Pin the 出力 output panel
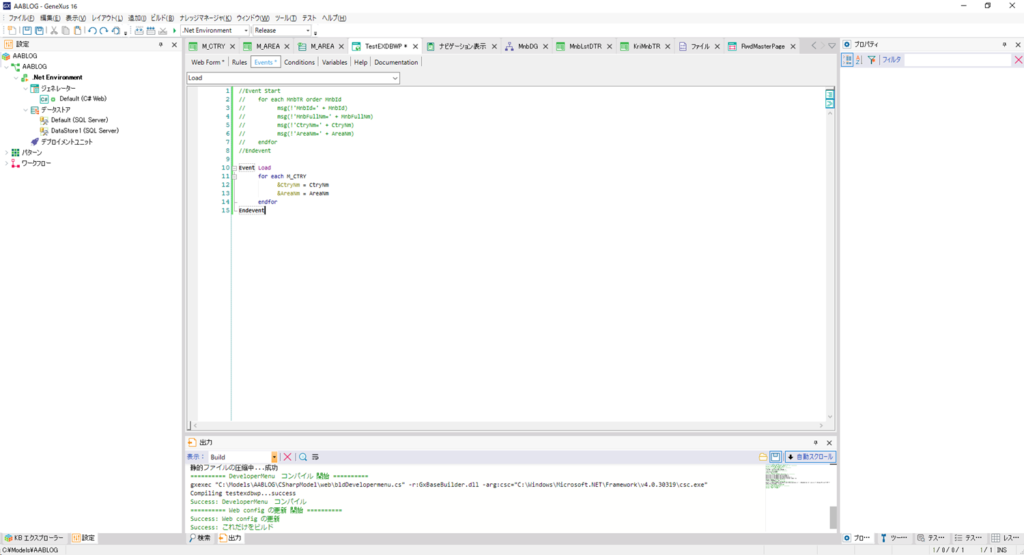This screenshot has width=1024, height=555. click(x=815, y=443)
